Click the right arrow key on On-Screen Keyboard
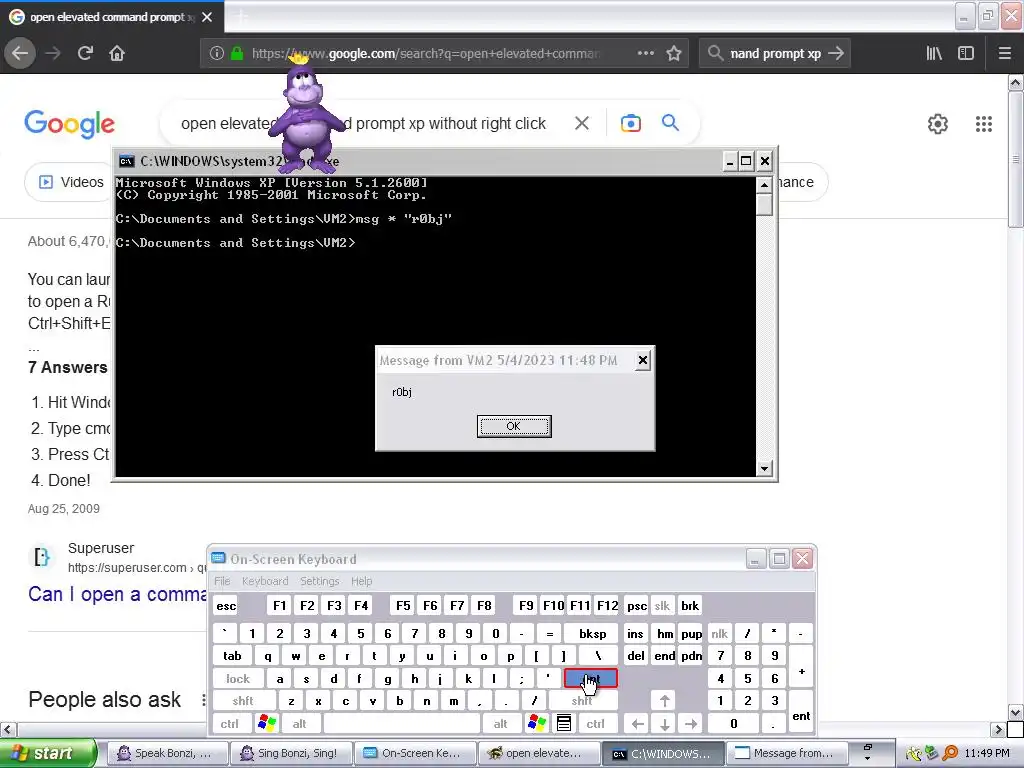 coord(691,723)
